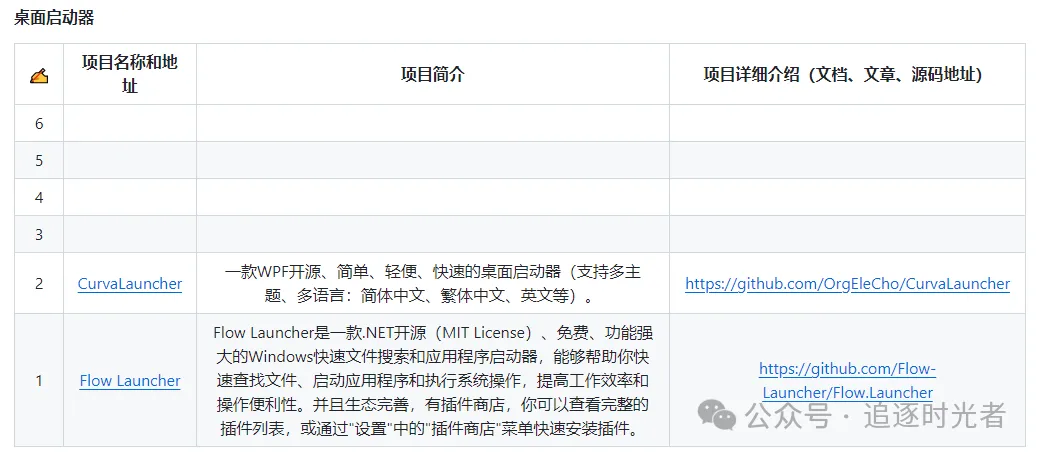Open the Flow Launcher project link
Viewport: 1040px width, 458px height.
click(x=130, y=380)
